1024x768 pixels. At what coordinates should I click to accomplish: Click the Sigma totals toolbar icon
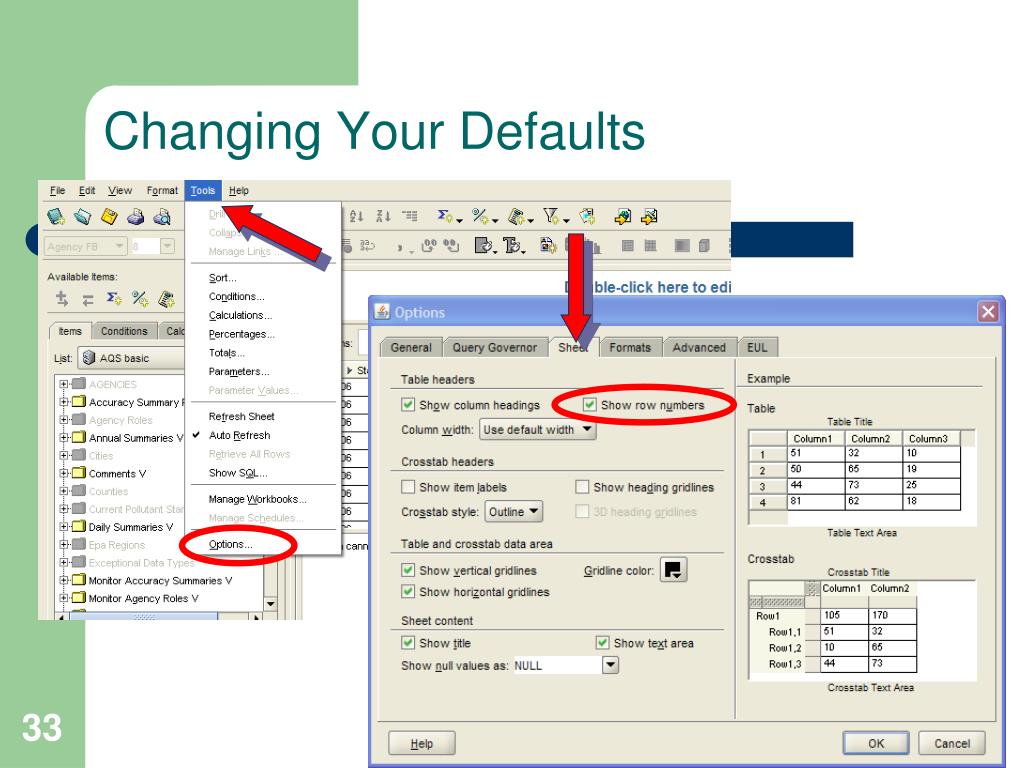445,216
